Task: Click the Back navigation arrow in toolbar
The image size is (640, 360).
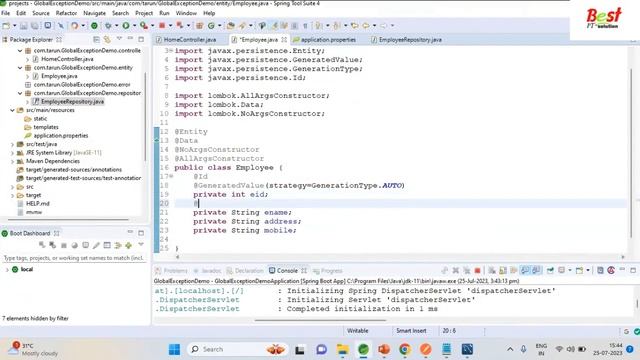Action: coord(366,26)
